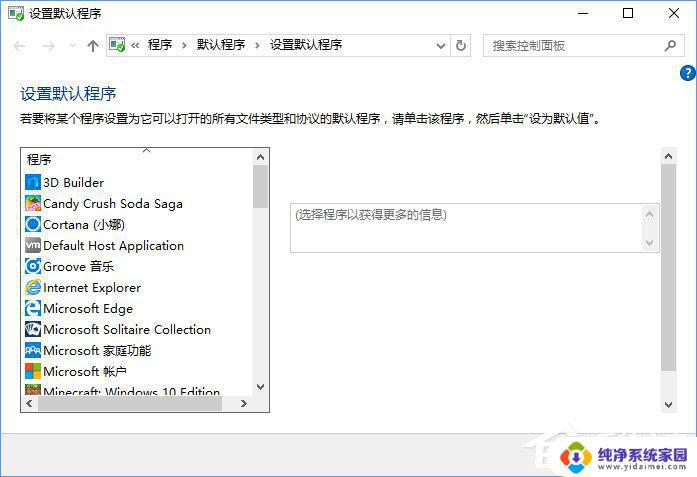
Task: Click the window title bar program icon
Action: click(x=16, y=13)
